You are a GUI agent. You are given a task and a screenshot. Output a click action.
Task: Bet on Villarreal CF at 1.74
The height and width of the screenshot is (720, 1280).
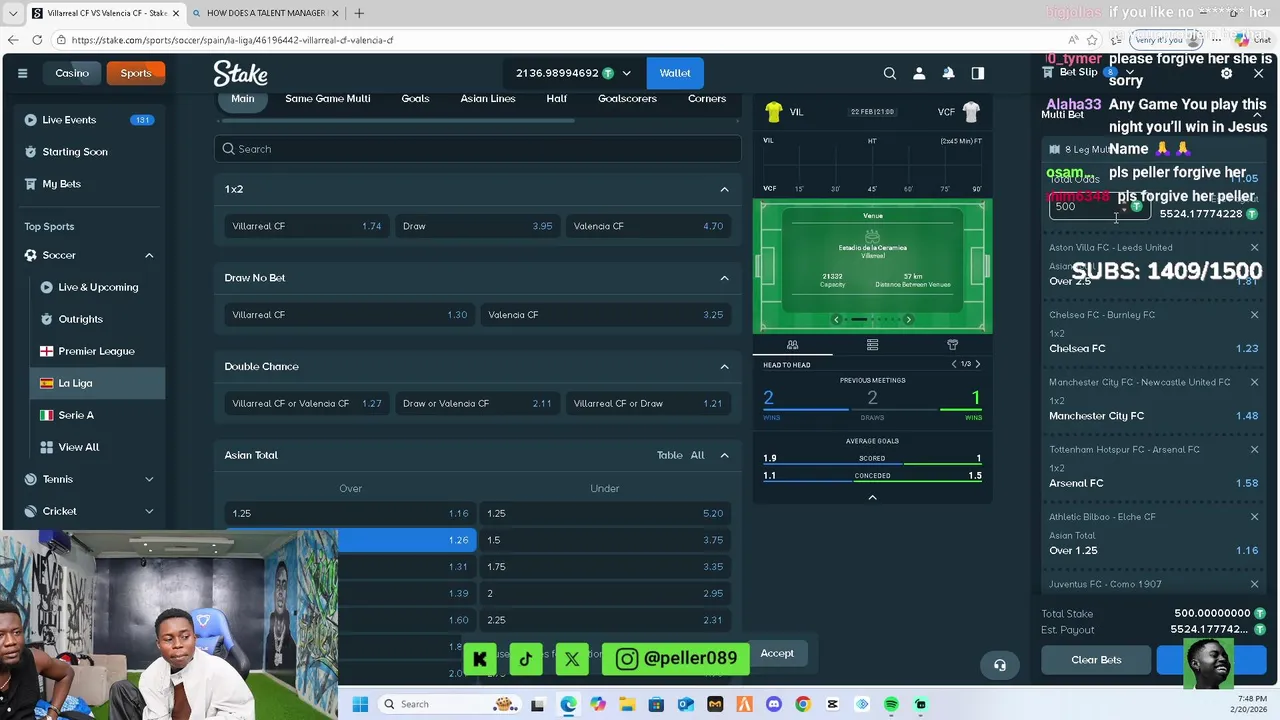click(x=307, y=226)
